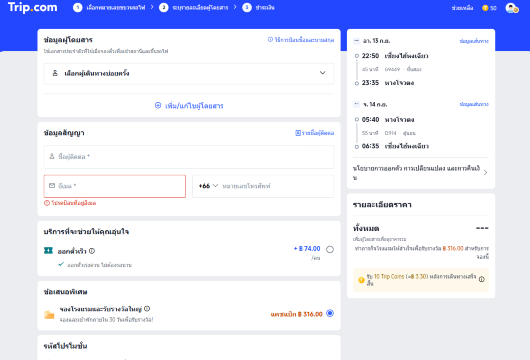
Task: Go to step 2 passenger details
Action: tap(194, 7)
